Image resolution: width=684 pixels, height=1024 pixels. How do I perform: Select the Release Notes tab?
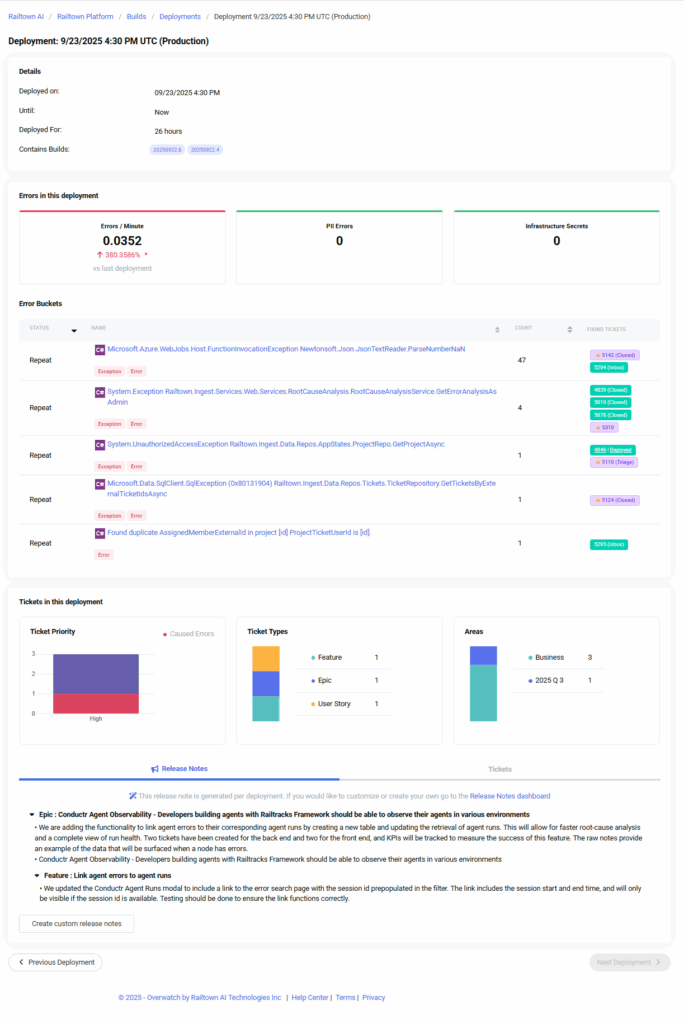pyautogui.click(x=179, y=769)
